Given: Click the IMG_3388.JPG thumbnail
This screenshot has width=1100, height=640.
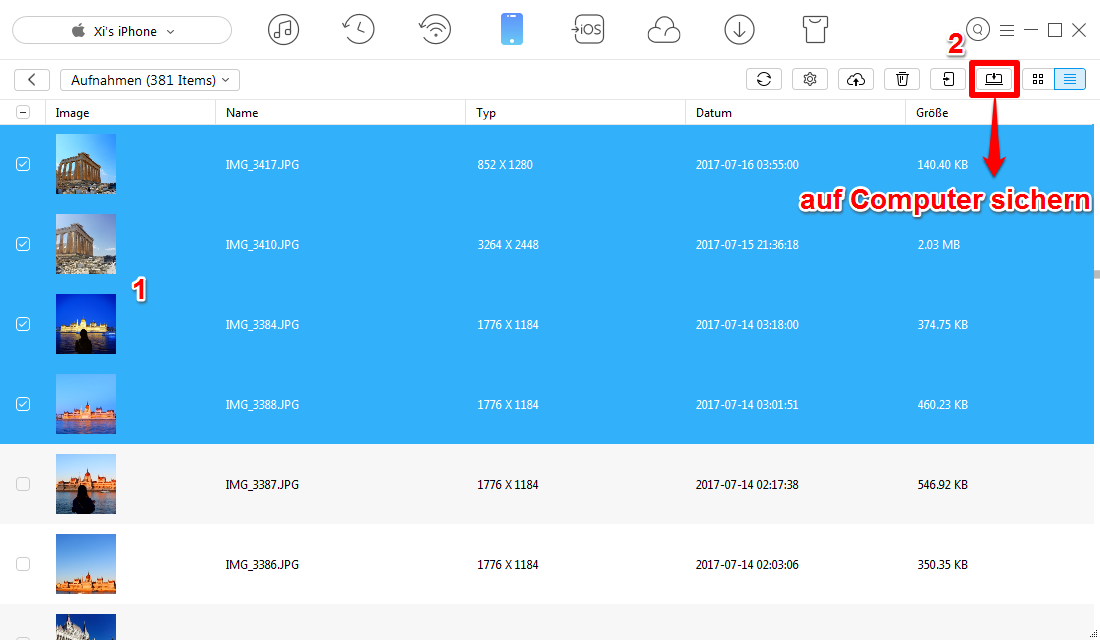Looking at the screenshot, I should coord(86,404).
